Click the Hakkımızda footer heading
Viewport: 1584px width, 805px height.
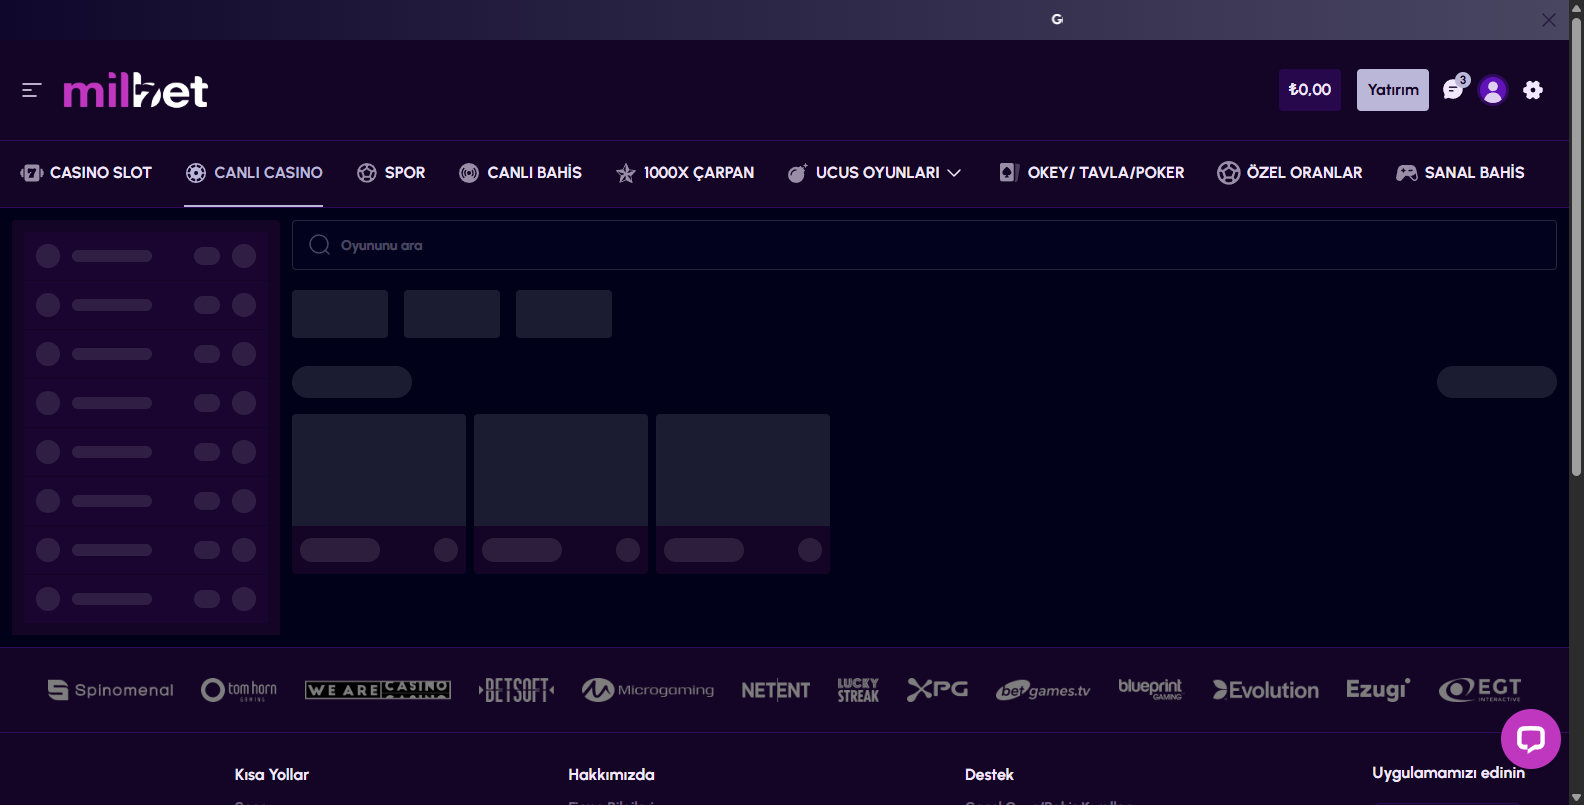611,775
